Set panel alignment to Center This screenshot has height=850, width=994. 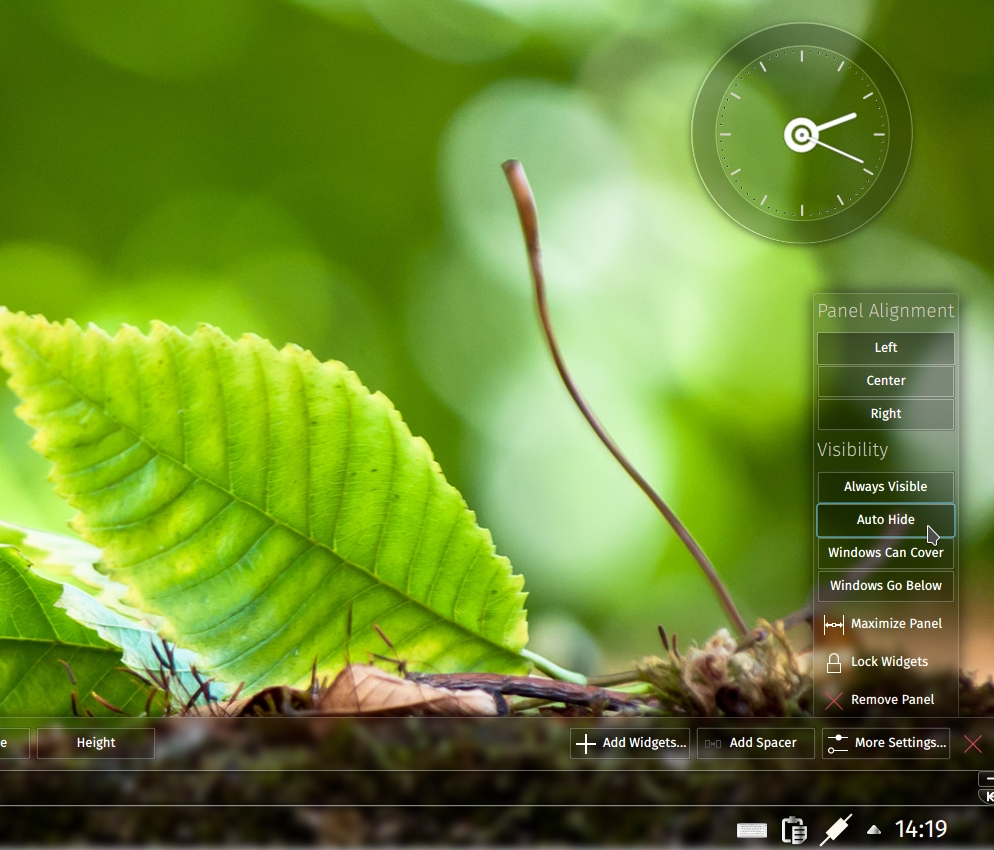885,381
